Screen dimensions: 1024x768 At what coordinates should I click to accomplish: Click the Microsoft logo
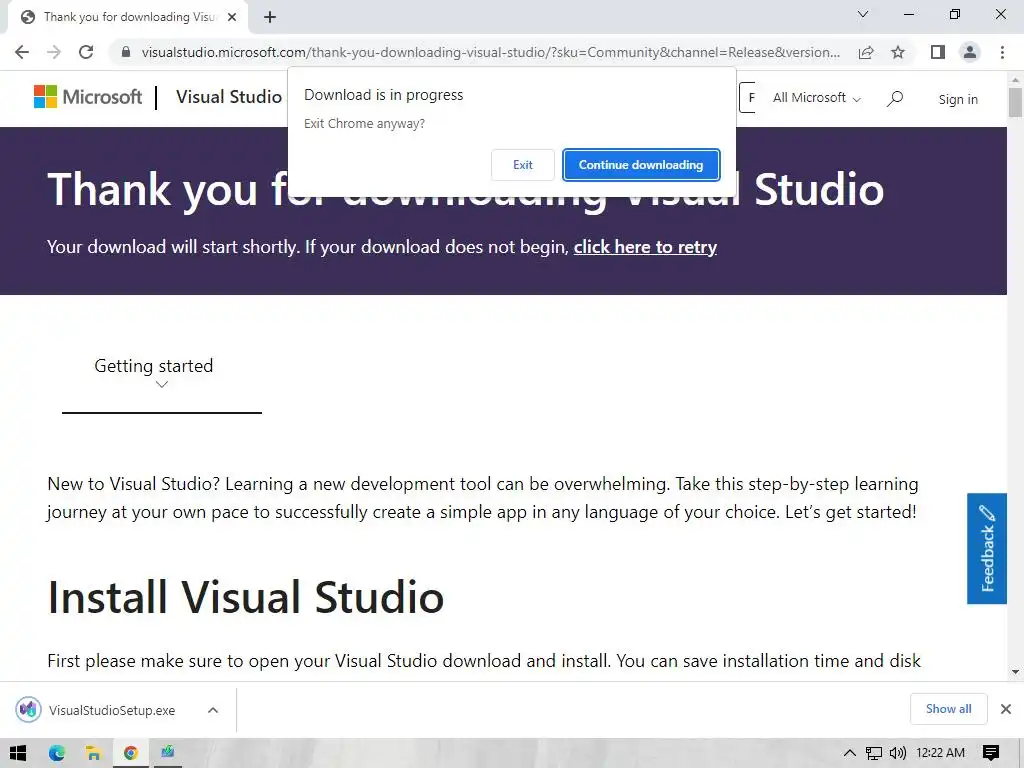pyautogui.click(x=88, y=97)
